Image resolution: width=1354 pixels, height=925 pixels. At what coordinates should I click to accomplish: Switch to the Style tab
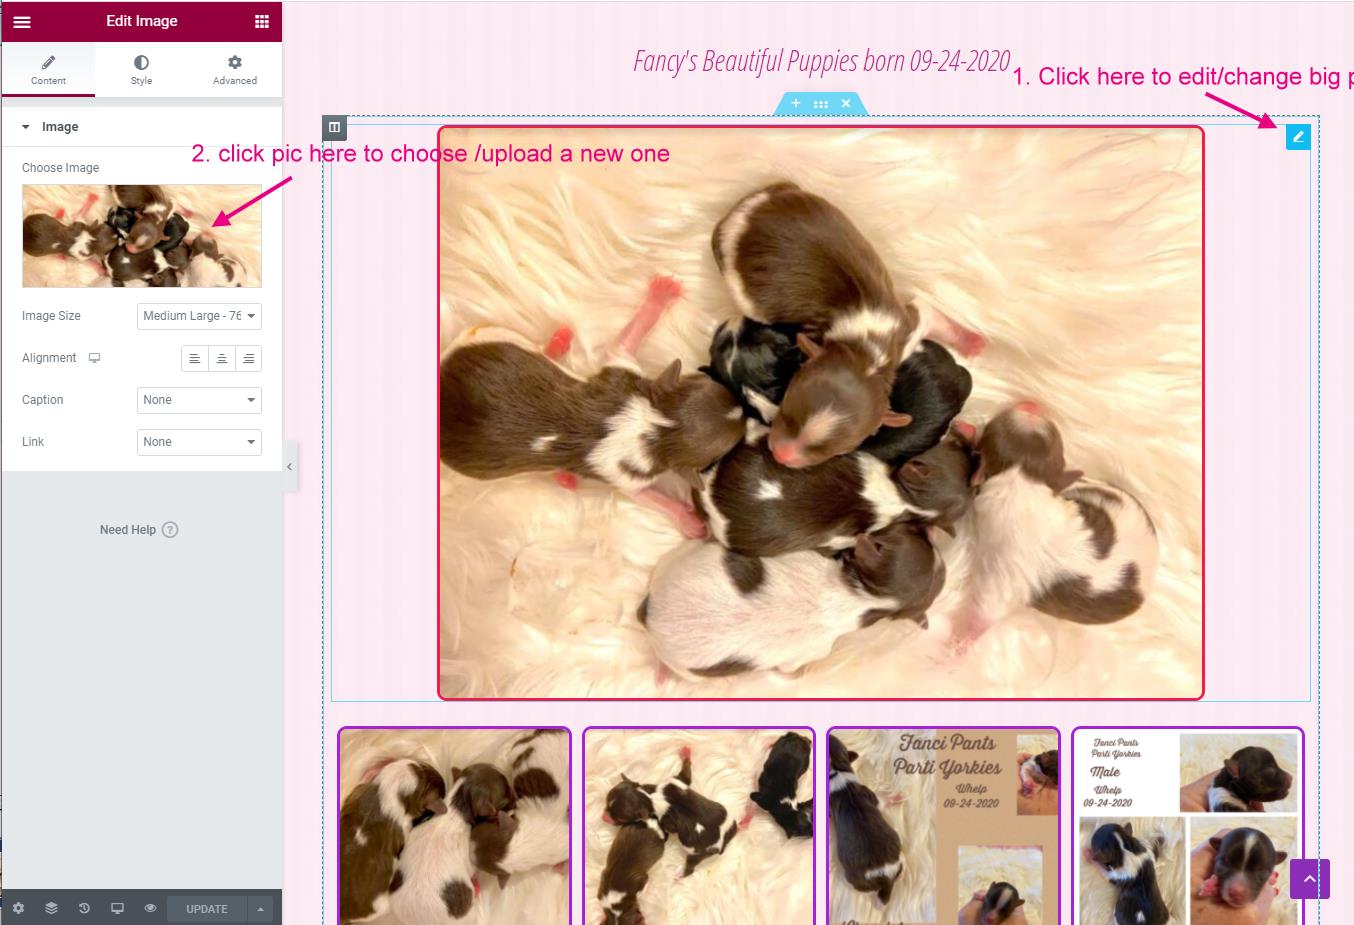141,70
